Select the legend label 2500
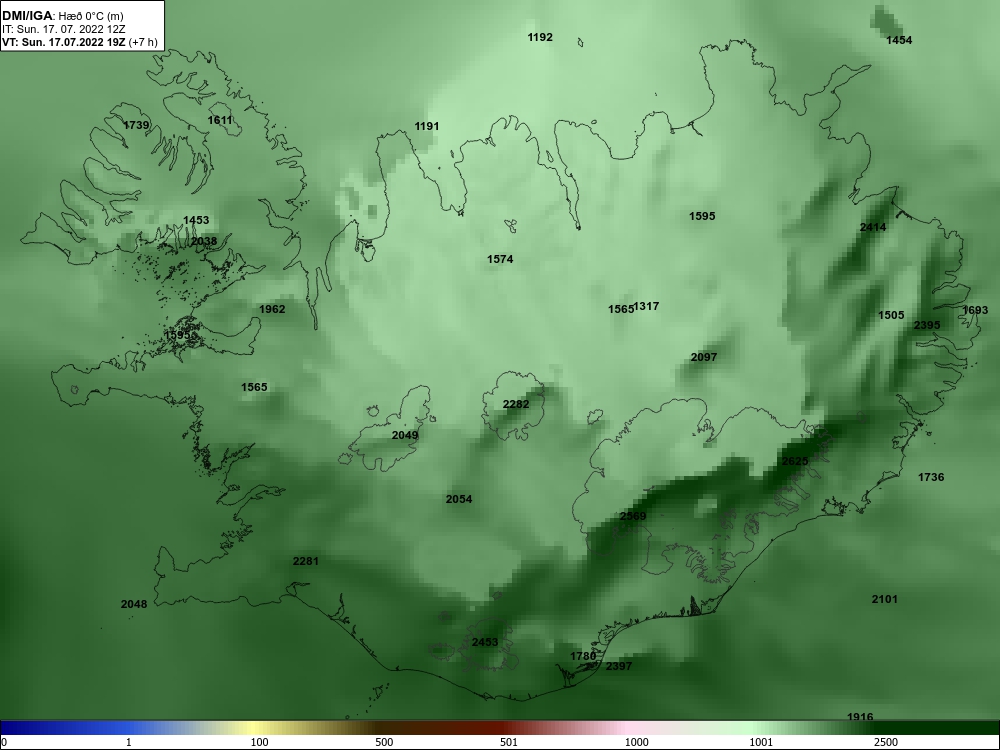 tap(886, 742)
